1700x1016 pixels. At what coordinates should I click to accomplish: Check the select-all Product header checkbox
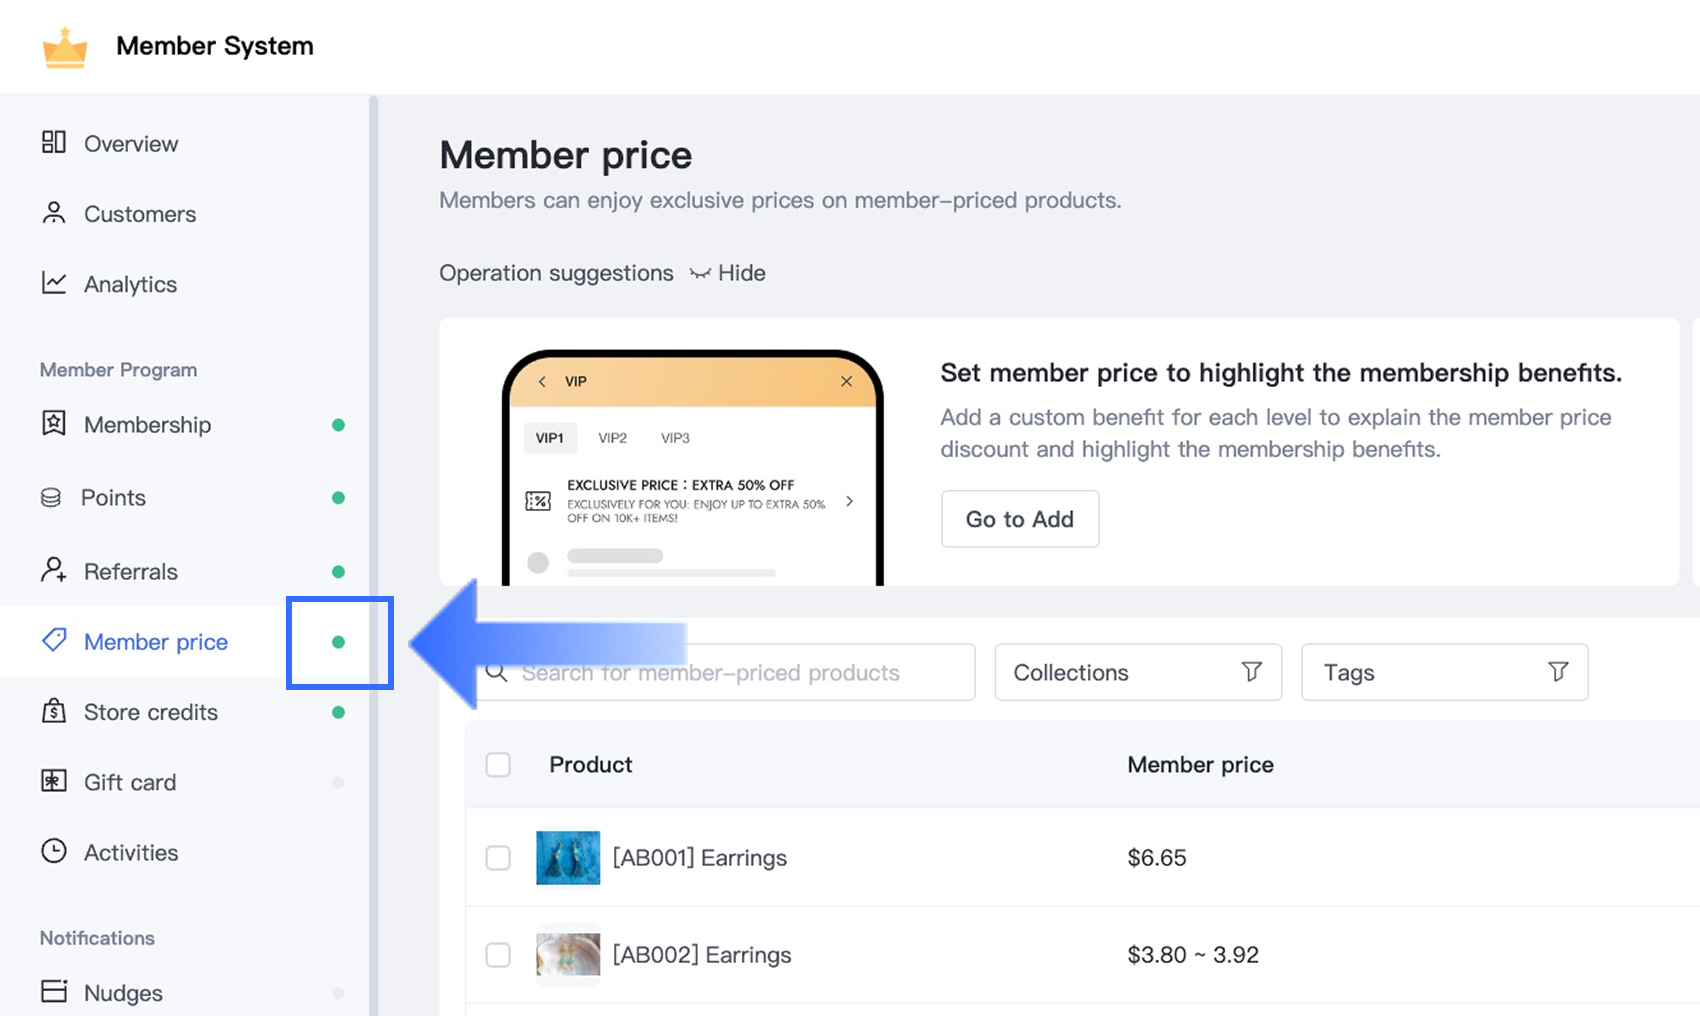click(x=498, y=765)
